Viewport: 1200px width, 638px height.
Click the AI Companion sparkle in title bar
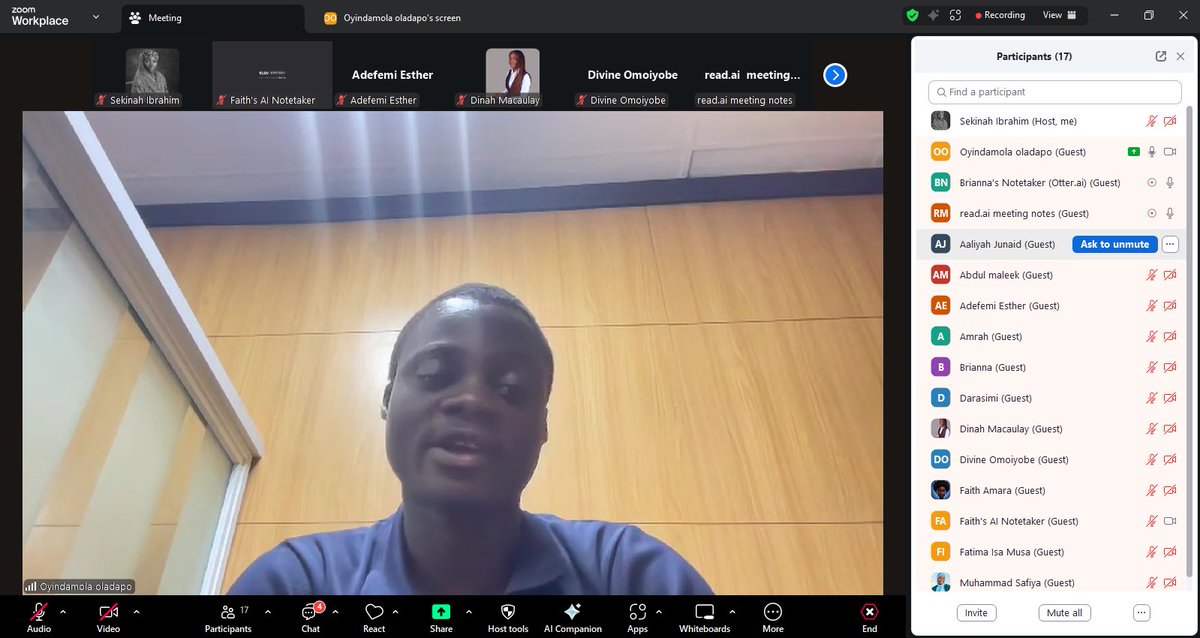(x=934, y=15)
